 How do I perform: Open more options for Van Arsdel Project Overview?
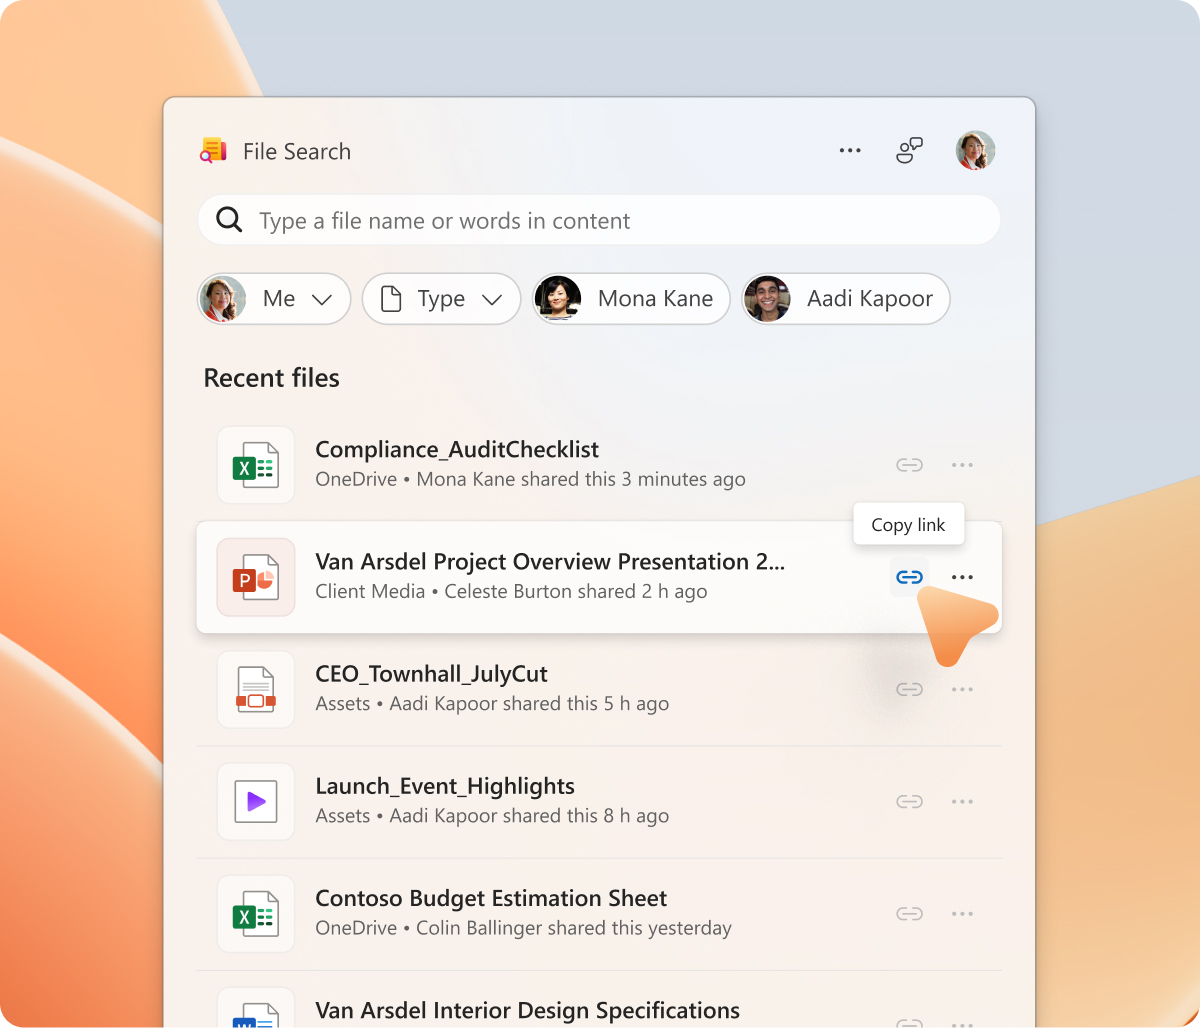coord(962,577)
